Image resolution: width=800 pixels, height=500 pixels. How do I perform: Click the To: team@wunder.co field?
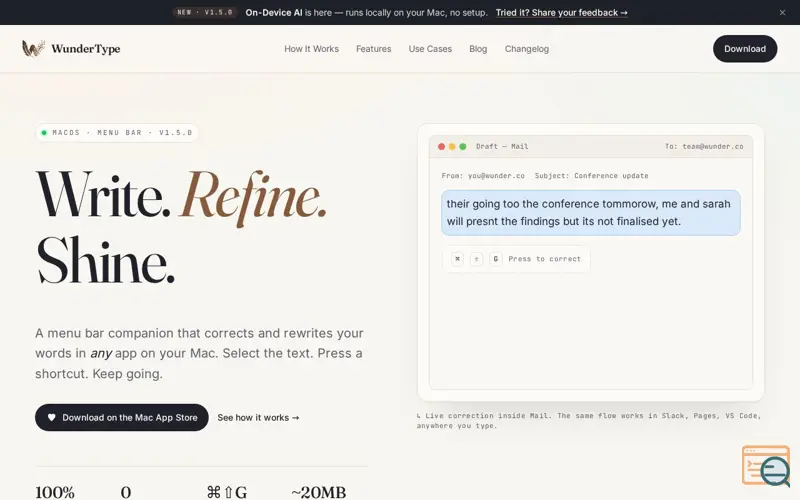point(704,146)
